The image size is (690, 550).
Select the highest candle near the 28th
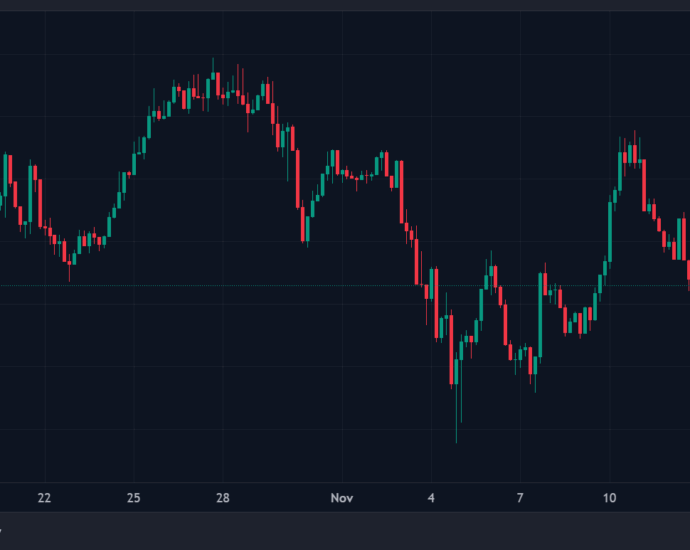[213, 80]
